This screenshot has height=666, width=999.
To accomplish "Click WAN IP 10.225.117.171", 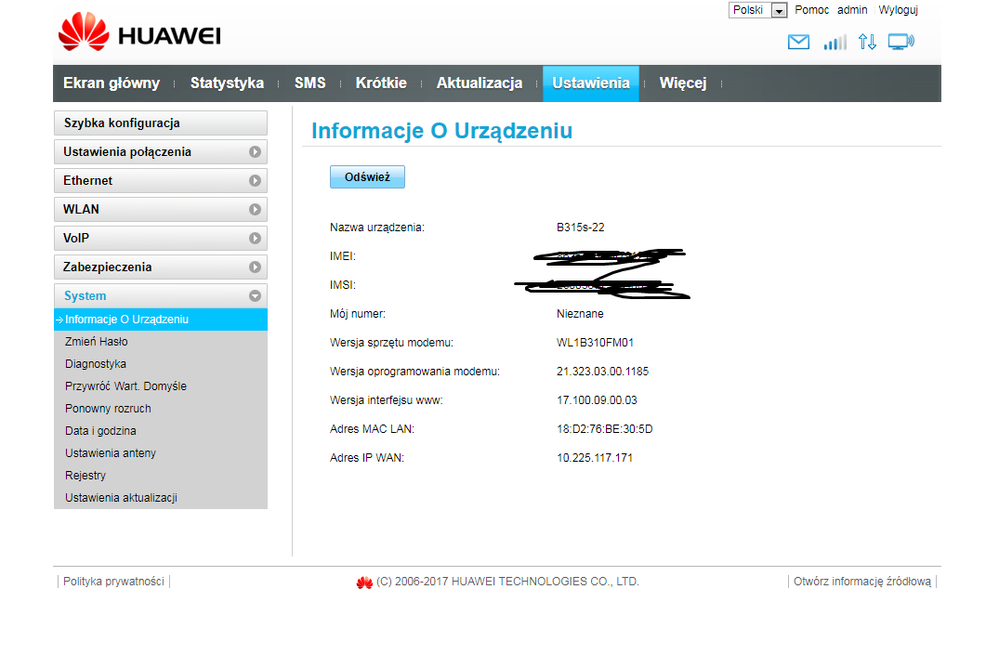I will tap(595, 458).
